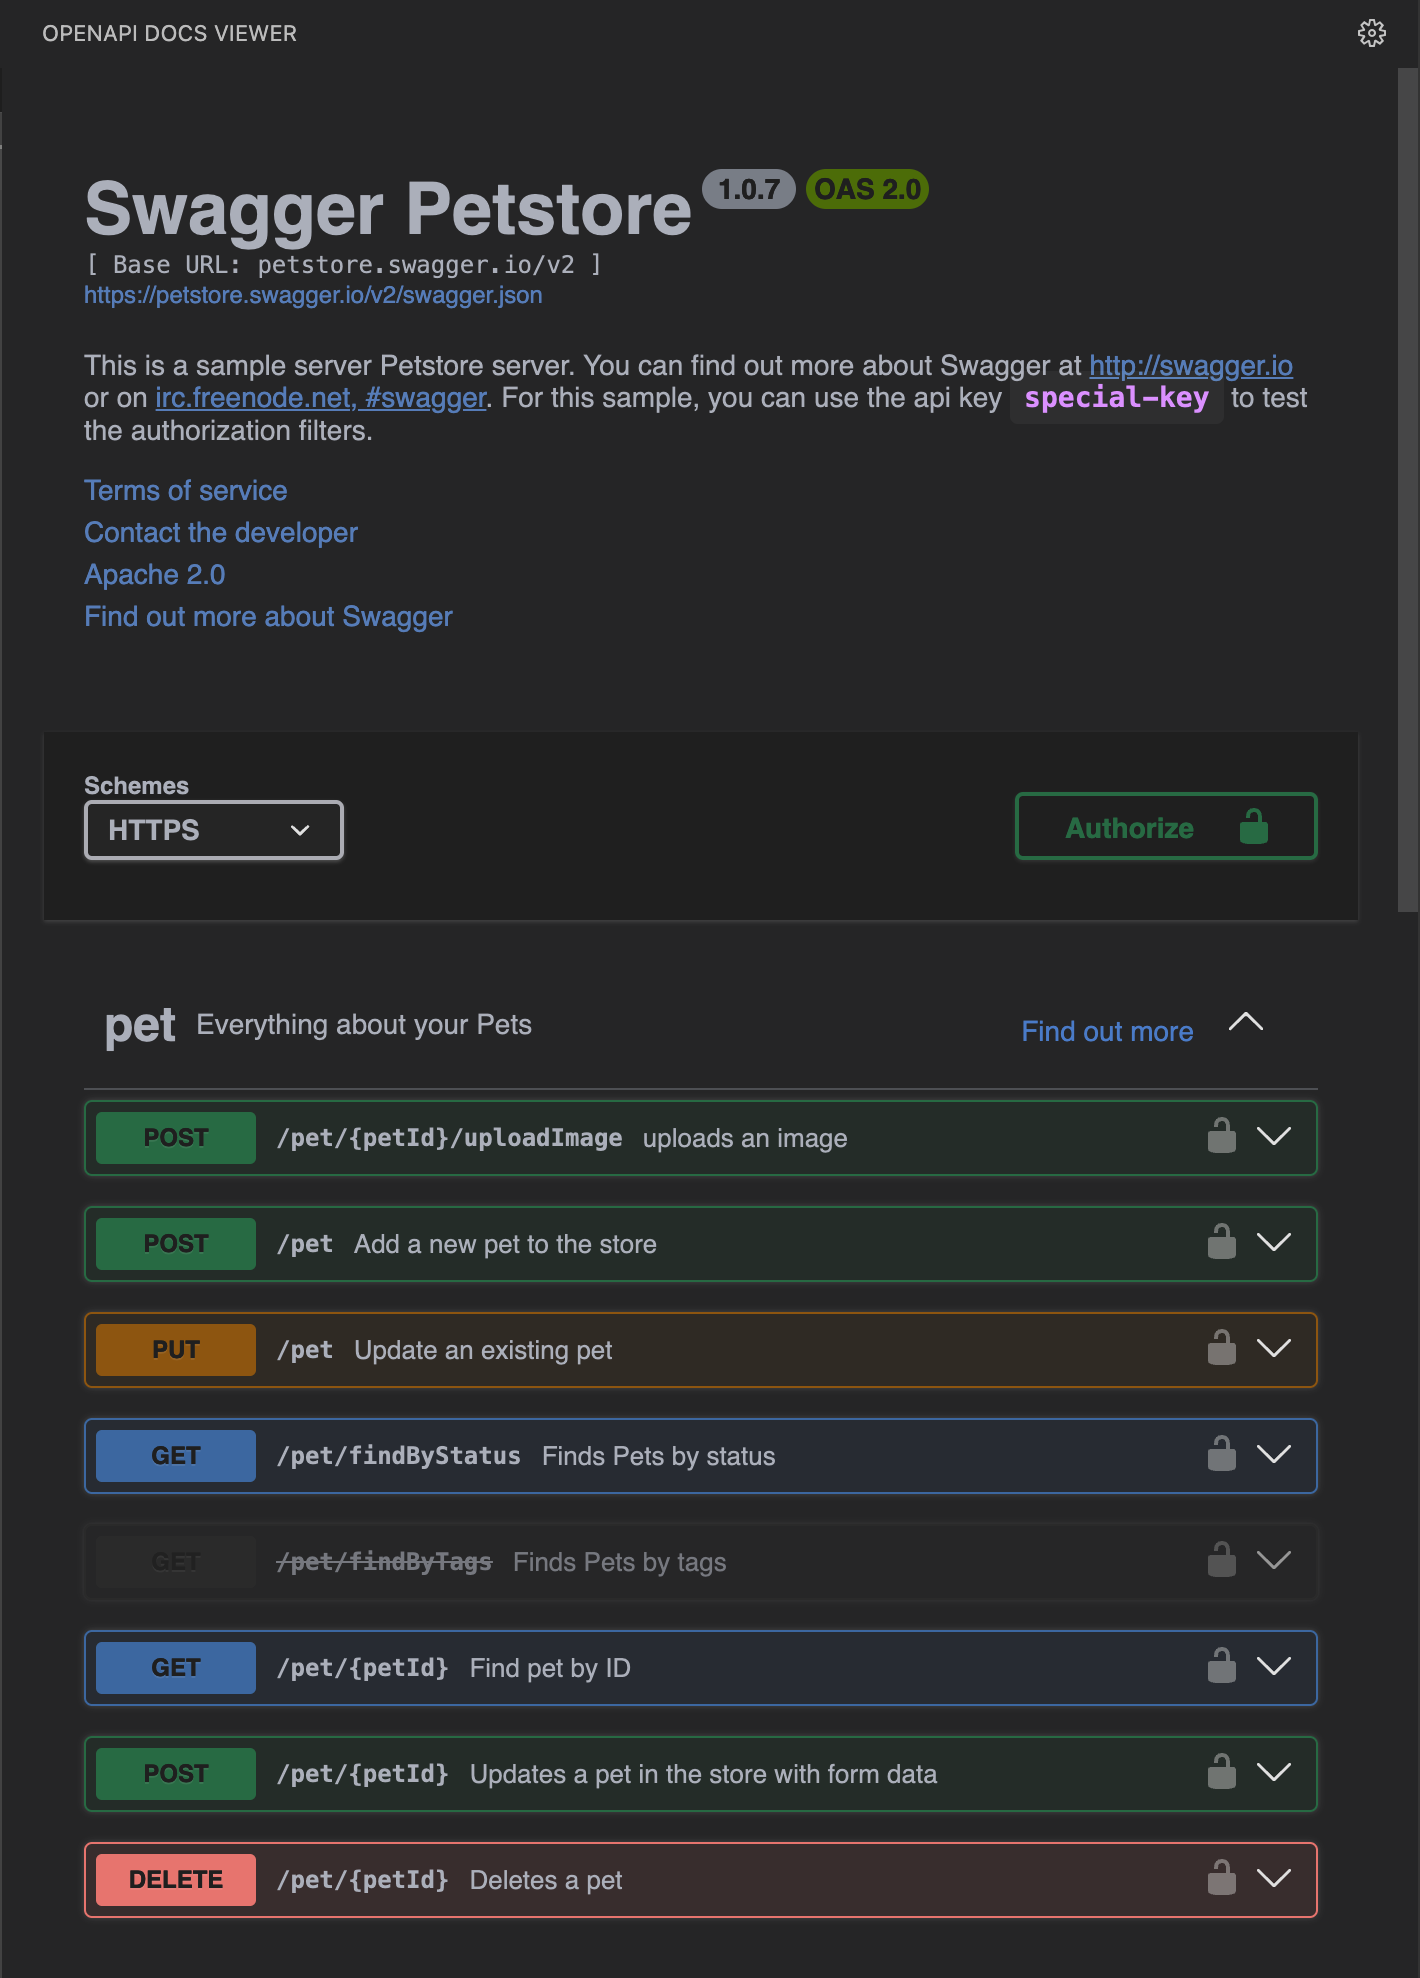The width and height of the screenshot is (1420, 1978).
Task: Expand the Deletes a pet chevron
Action: tap(1274, 1879)
